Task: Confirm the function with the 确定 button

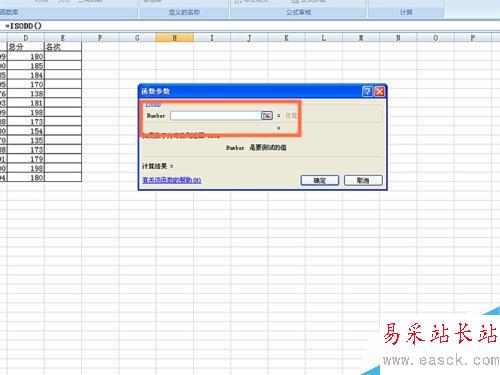Action: point(320,180)
